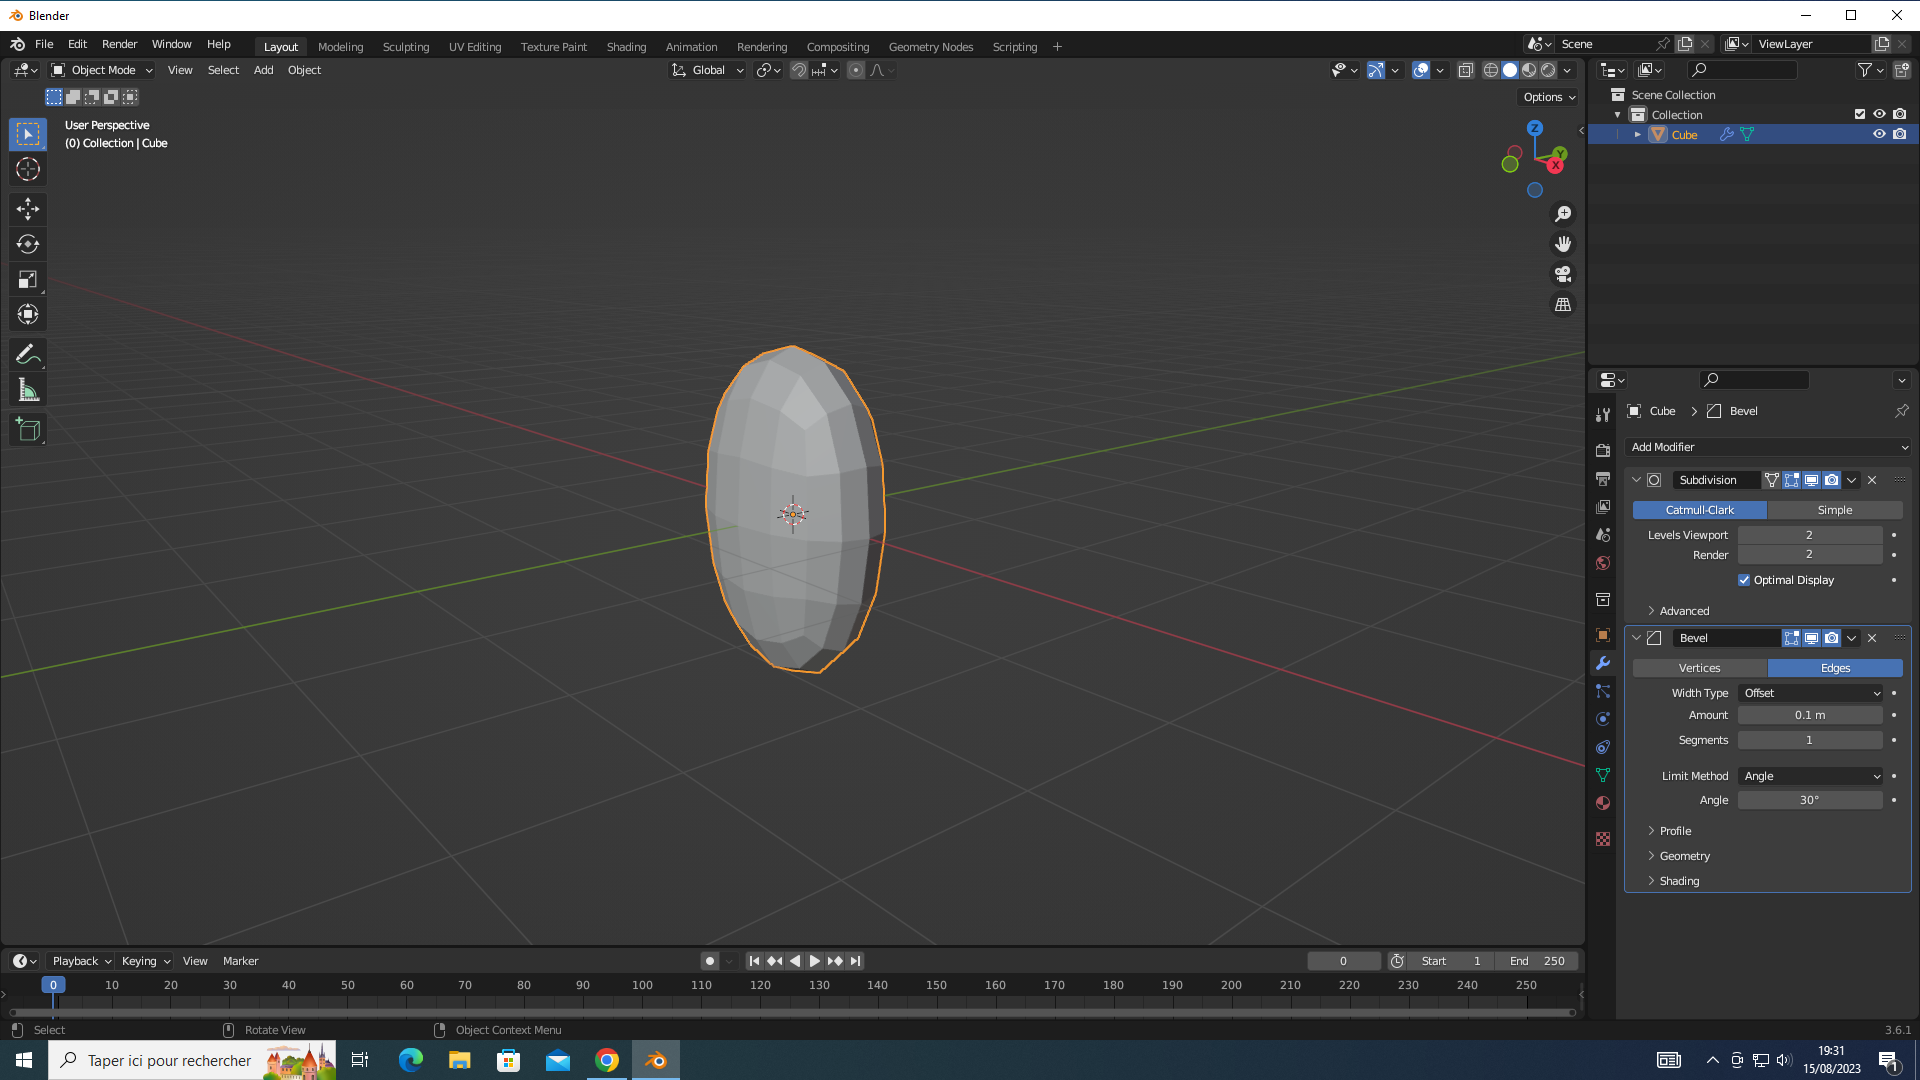This screenshot has width=1920, height=1080.
Task: Toggle X-Ray display in viewport header
Action: pyautogui.click(x=1466, y=70)
